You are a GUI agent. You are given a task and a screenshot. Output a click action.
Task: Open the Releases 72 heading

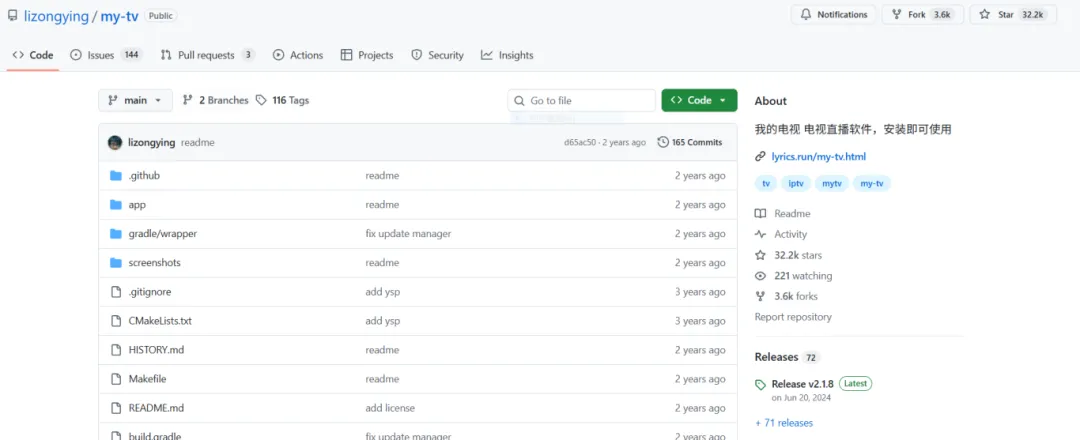[x=787, y=357]
